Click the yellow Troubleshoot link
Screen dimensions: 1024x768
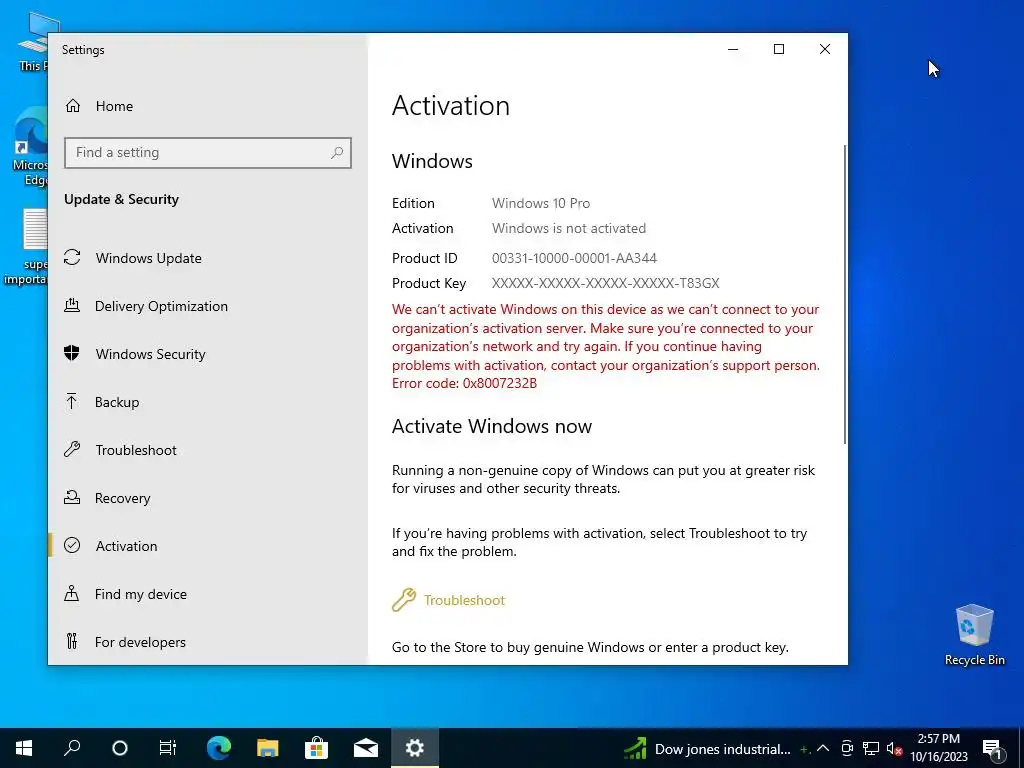click(464, 600)
